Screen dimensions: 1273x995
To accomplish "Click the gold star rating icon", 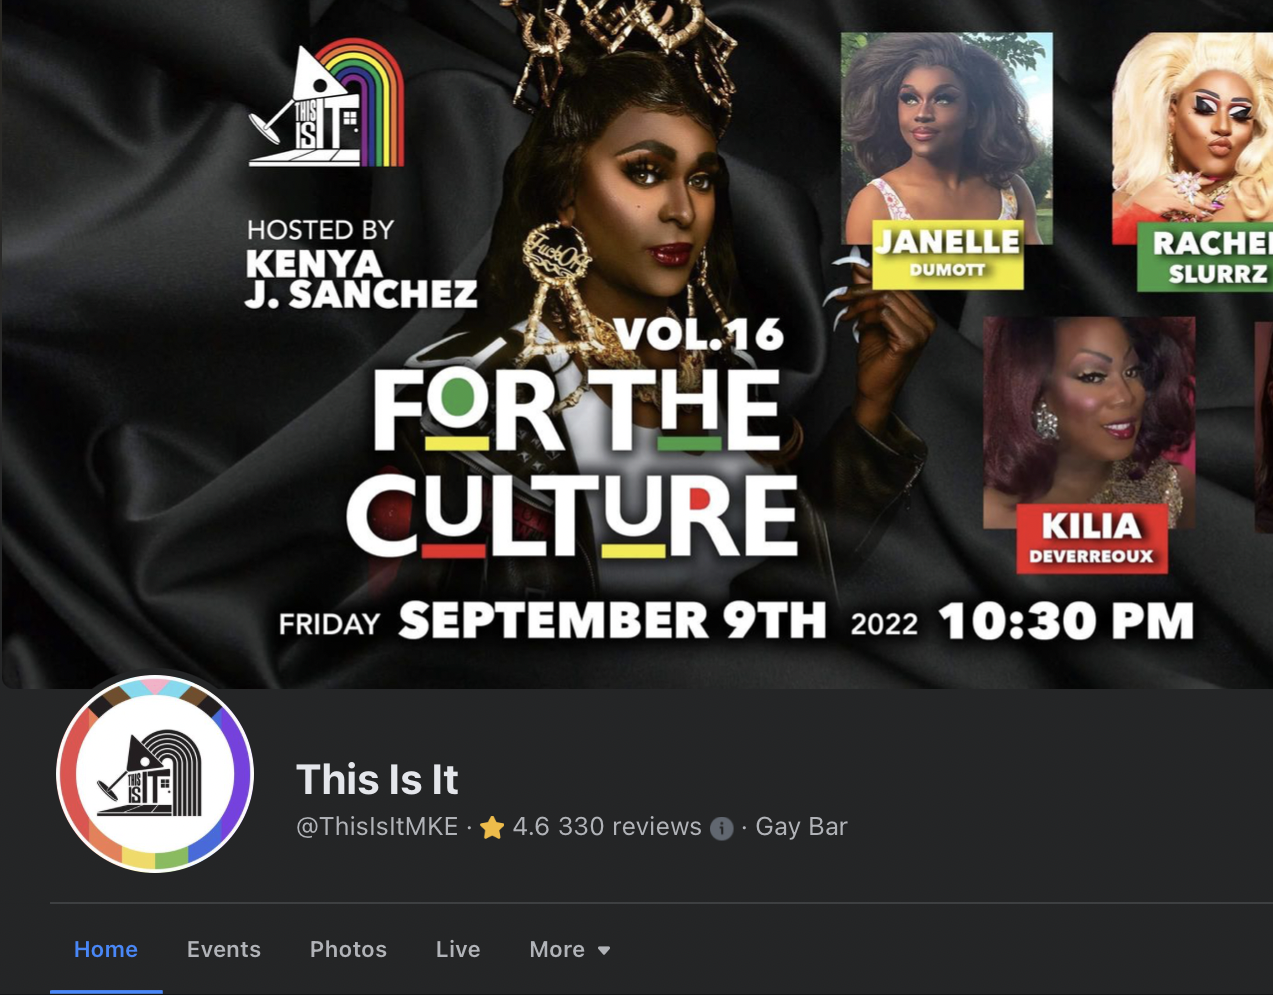I will tap(492, 827).
